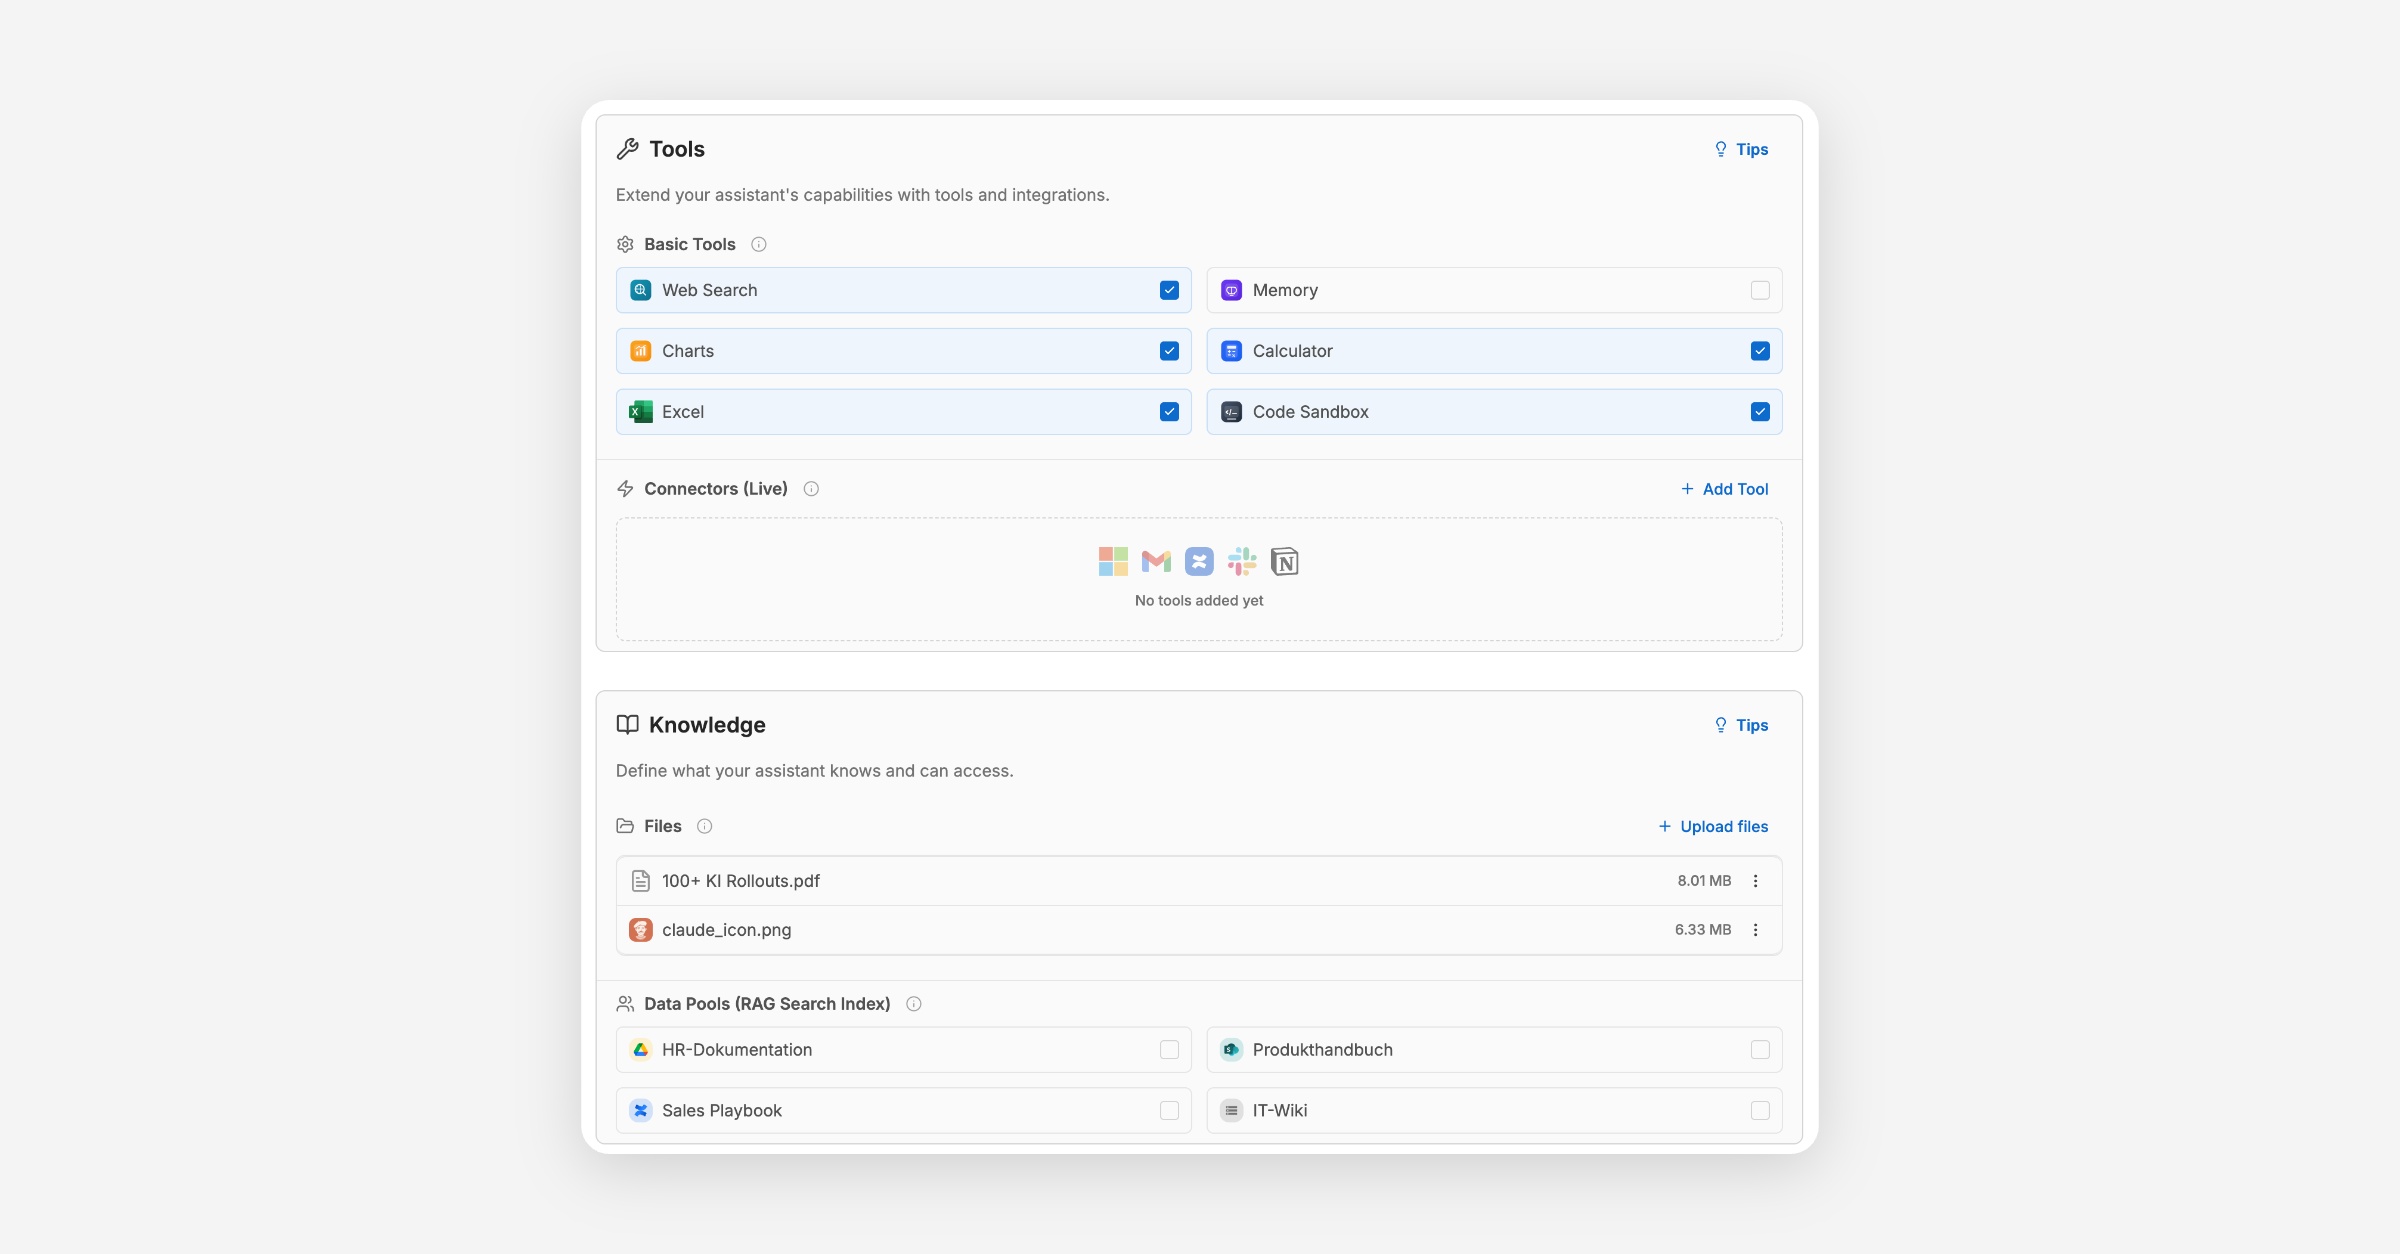
Task: Click the info icon next to Files
Action: (x=704, y=826)
